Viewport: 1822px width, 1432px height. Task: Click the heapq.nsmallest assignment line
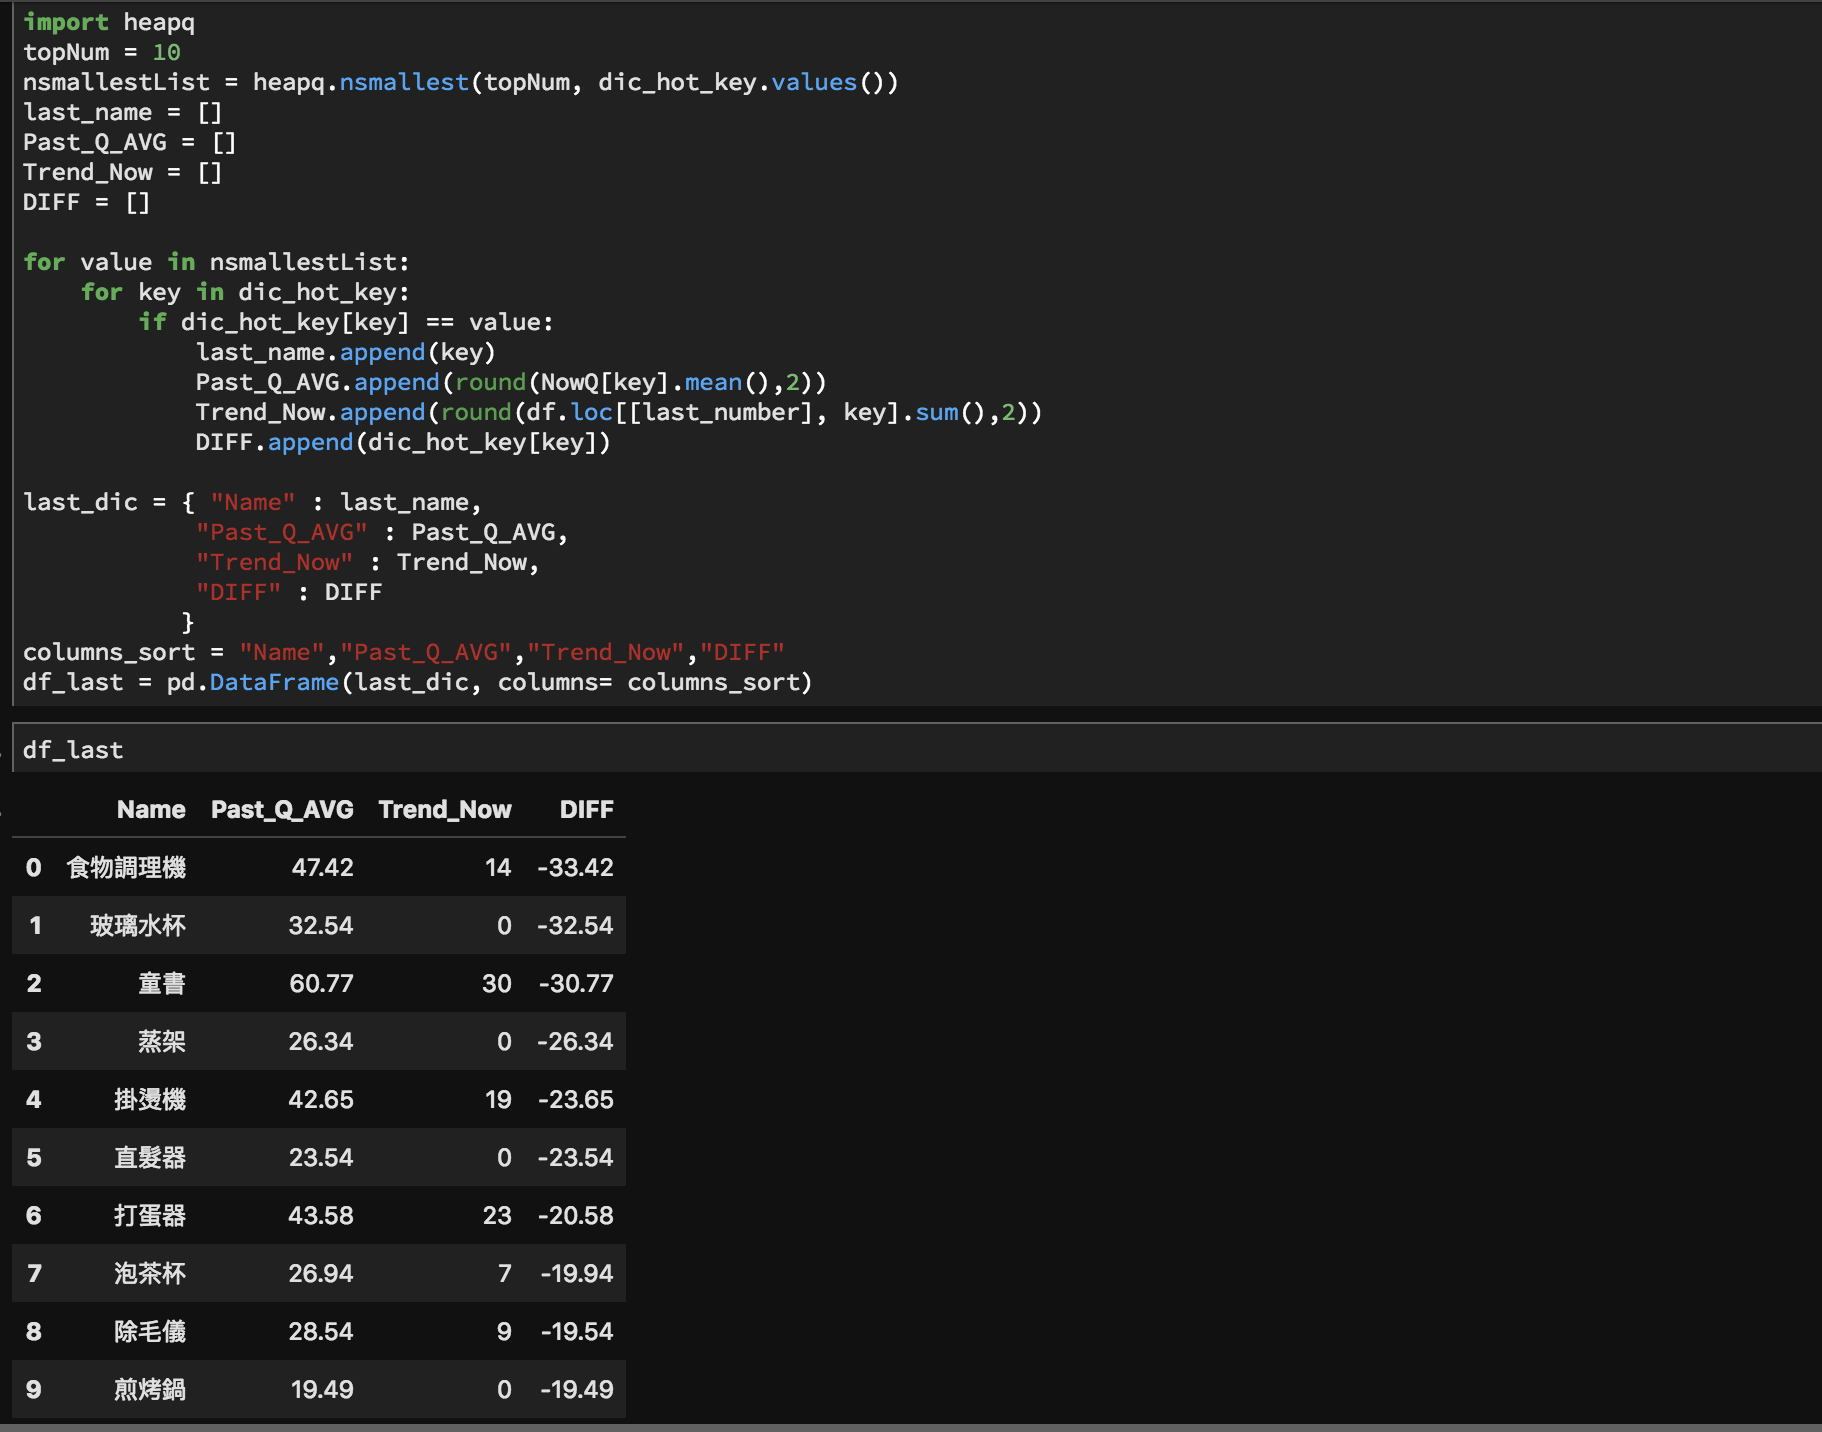click(461, 82)
